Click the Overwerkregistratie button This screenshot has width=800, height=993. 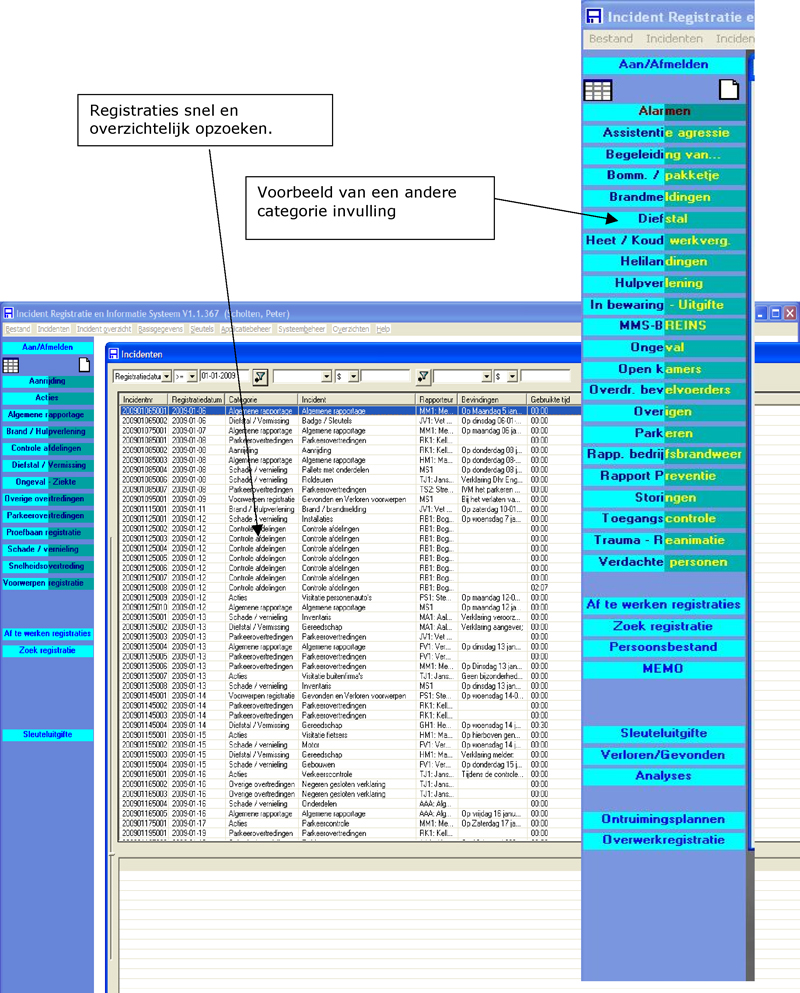point(664,840)
